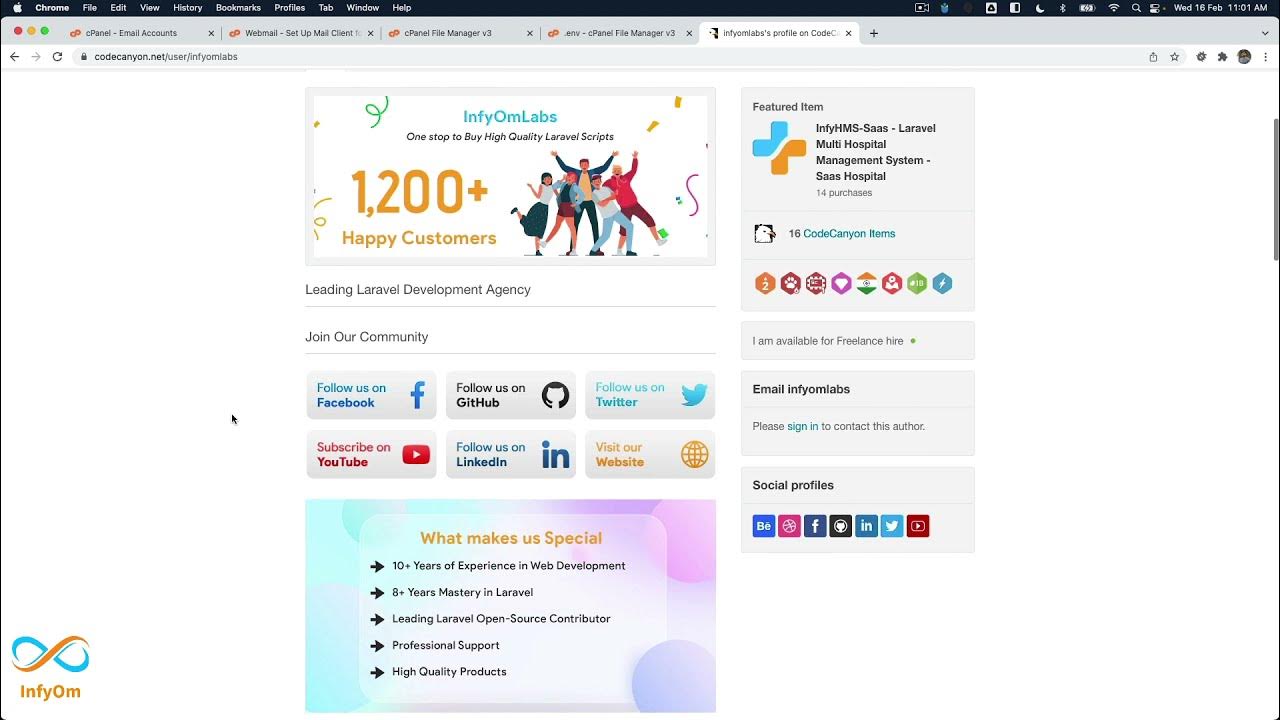1280x720 pixels.
Task: Click the InfyHMS featured item plus logo
Action: [x=779, y=148]
